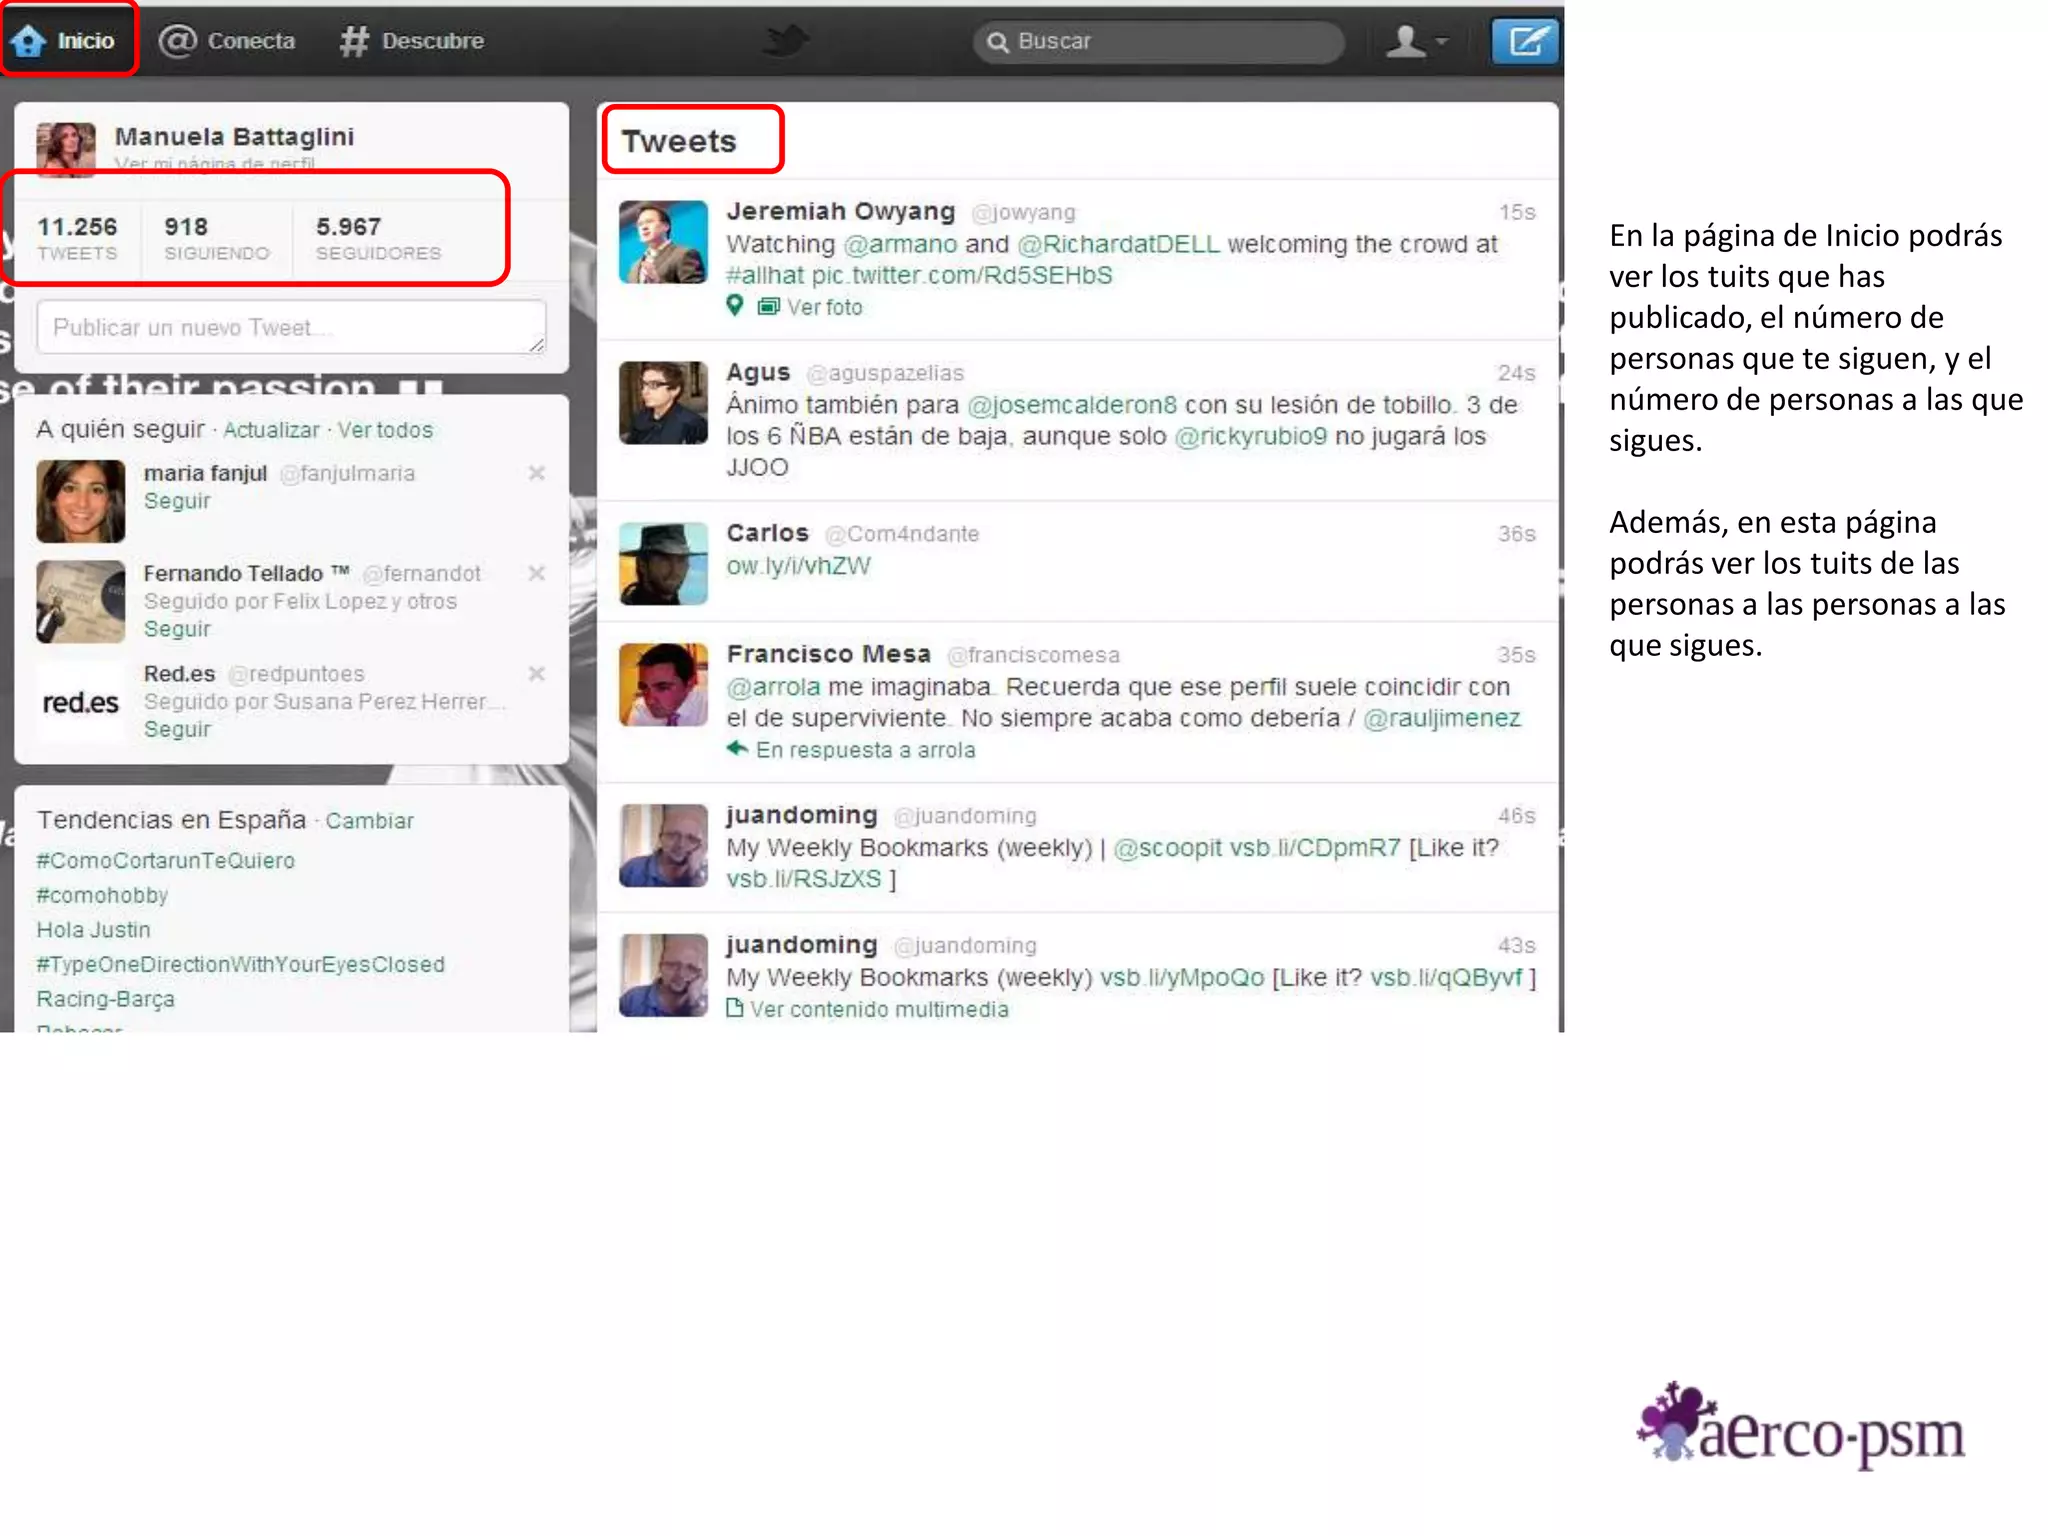Open the Conecta @ tab
Viewport: 2048px width, 1536px height.
228,41
